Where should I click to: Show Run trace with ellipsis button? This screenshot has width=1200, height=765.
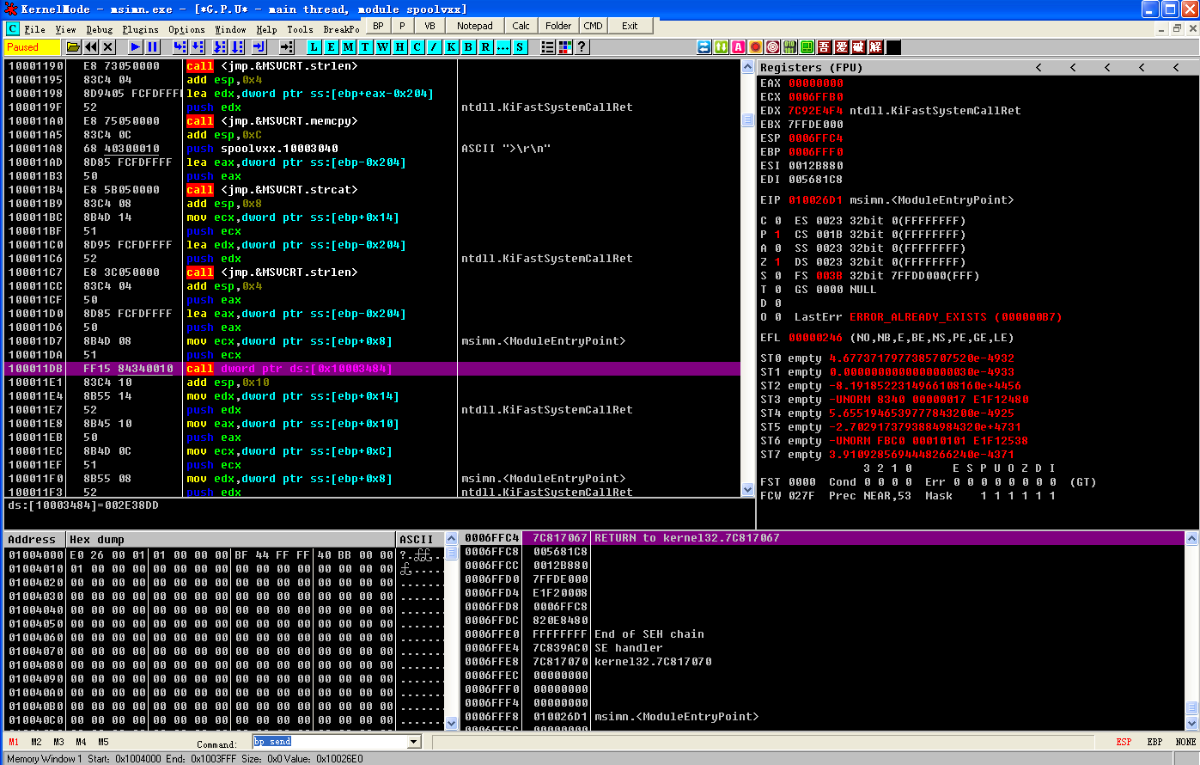503,47
